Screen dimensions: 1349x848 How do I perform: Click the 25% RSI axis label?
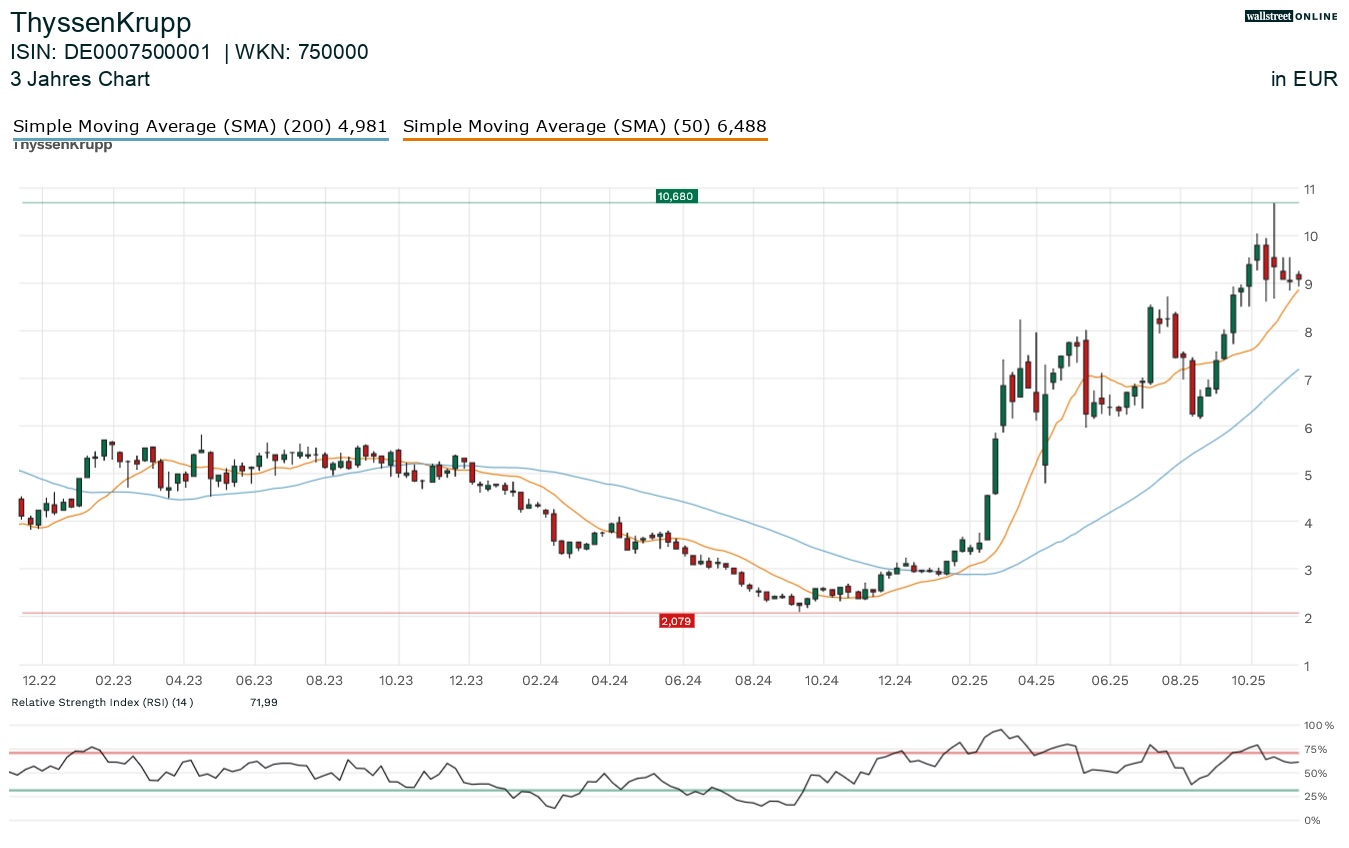(1315, 796)
